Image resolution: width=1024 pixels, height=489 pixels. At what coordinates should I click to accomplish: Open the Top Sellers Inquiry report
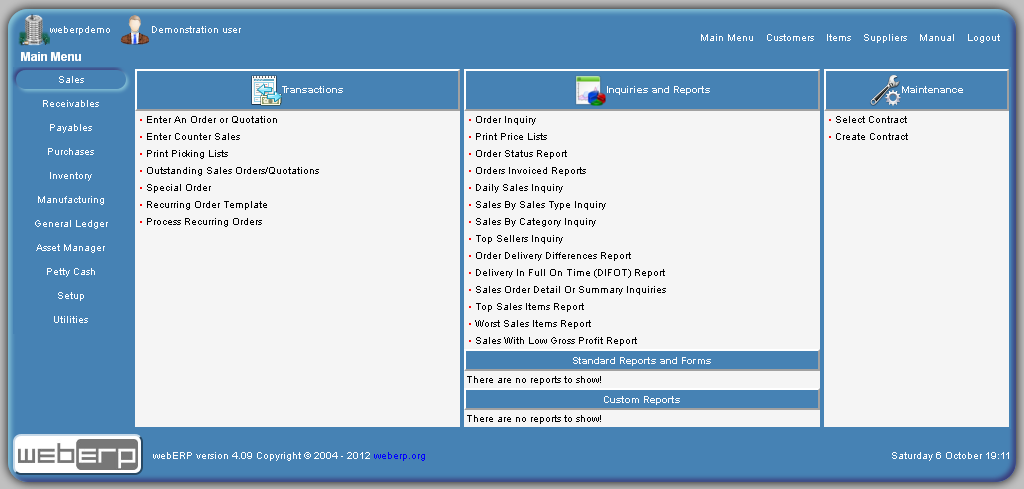519,239
